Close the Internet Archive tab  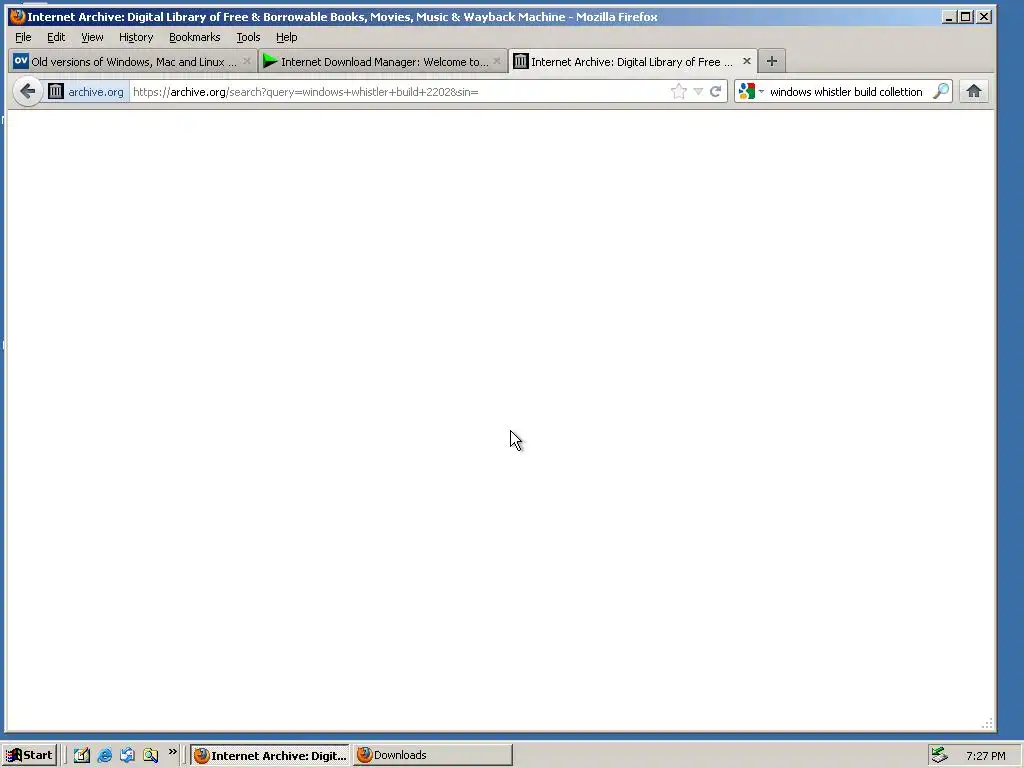(746, 61)
